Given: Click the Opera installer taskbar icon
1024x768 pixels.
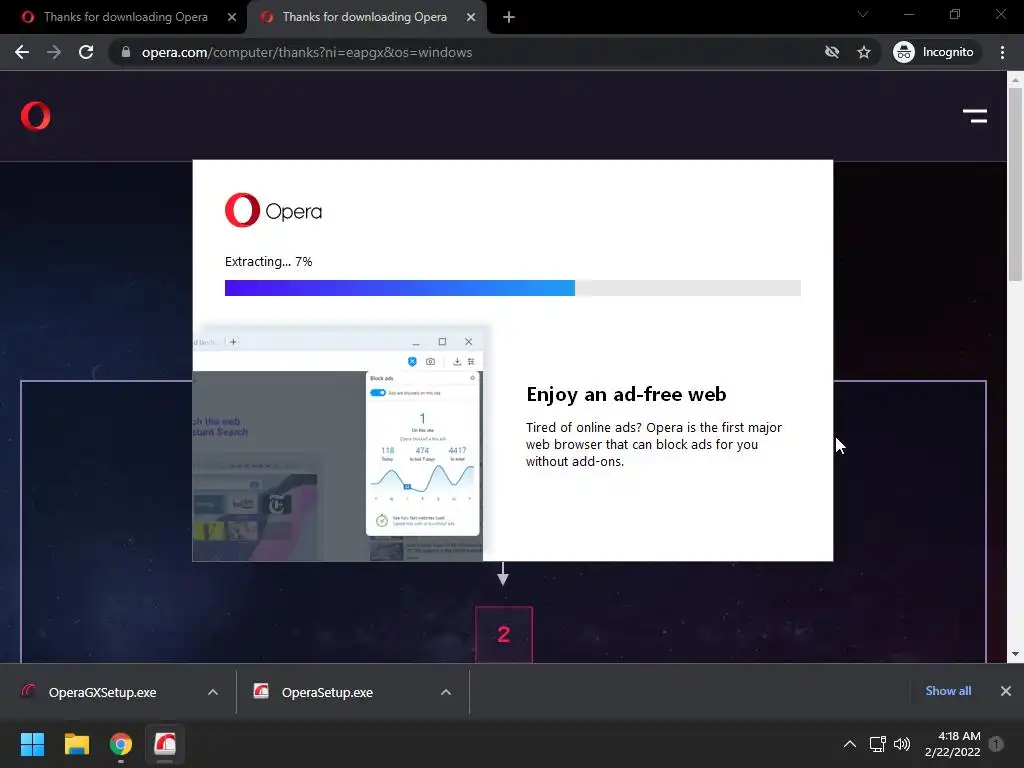Looking at the screenshot, I should [165, 744].
